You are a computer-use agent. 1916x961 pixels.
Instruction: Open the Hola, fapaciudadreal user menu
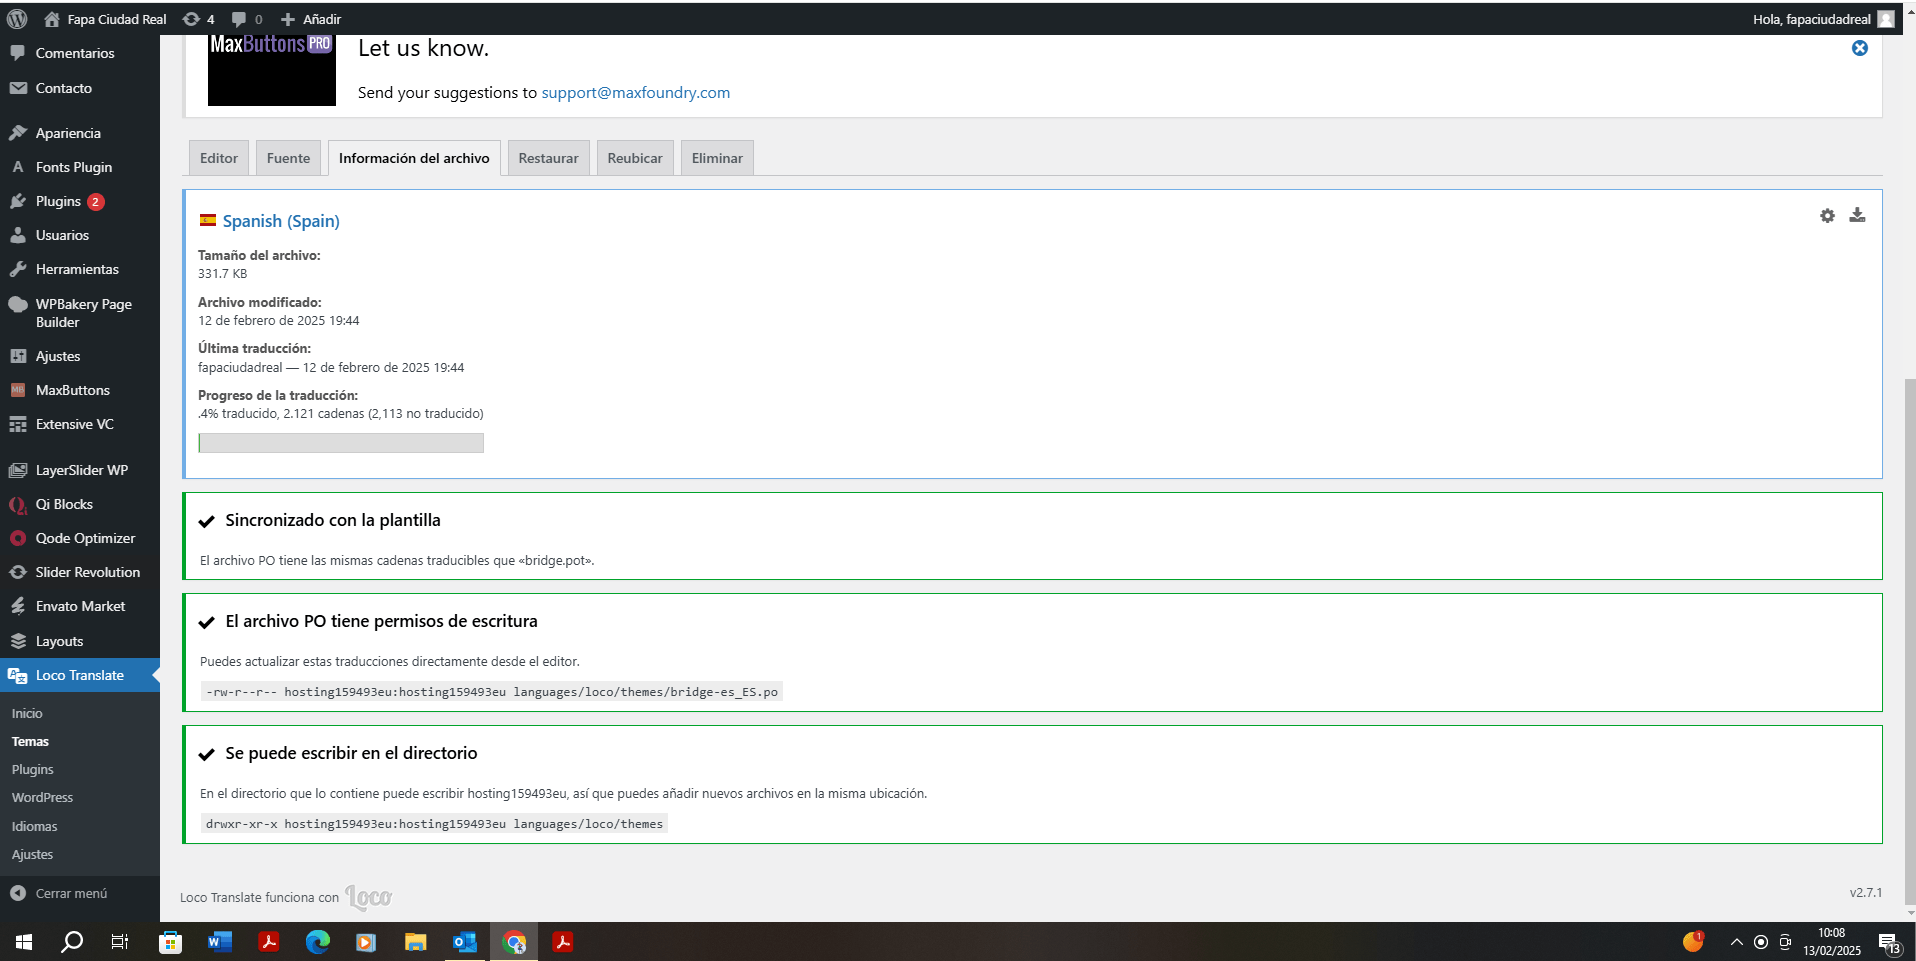[x=1822, y=19]
